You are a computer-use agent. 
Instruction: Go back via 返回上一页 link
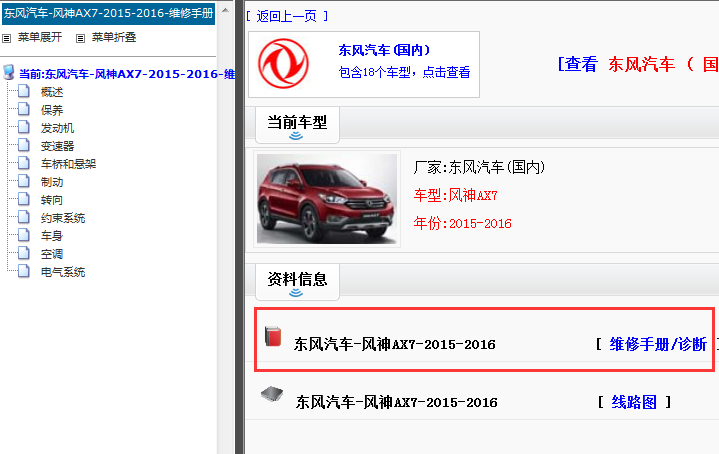point(287,17)
